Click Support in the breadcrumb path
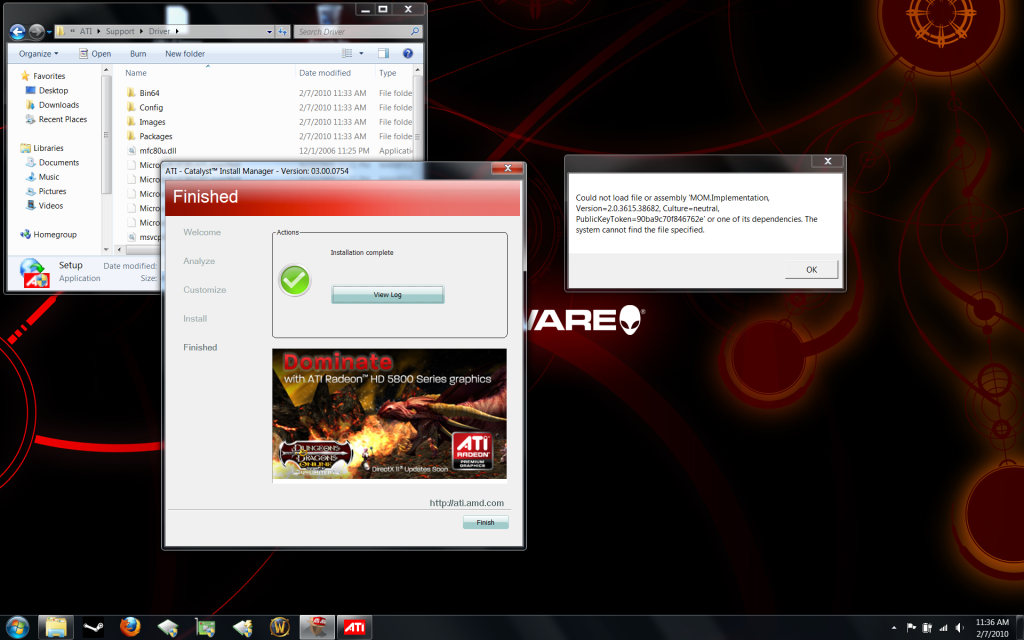 [x=120, y=31]
